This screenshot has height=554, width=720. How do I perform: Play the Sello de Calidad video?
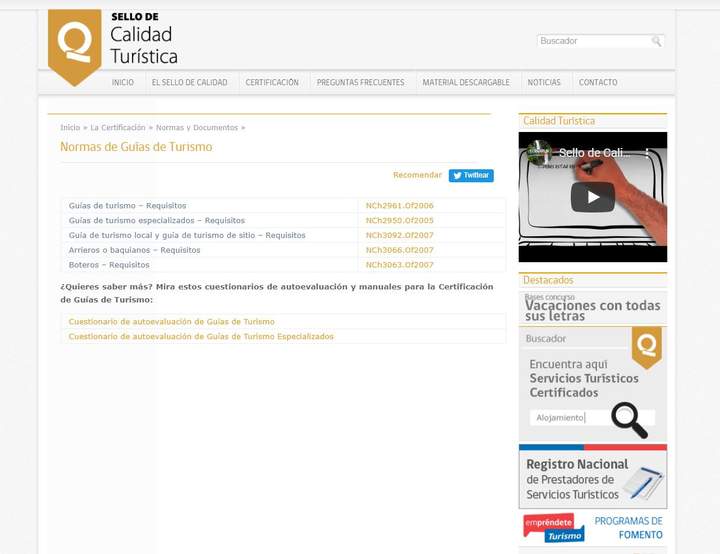[x=592, y=197]
